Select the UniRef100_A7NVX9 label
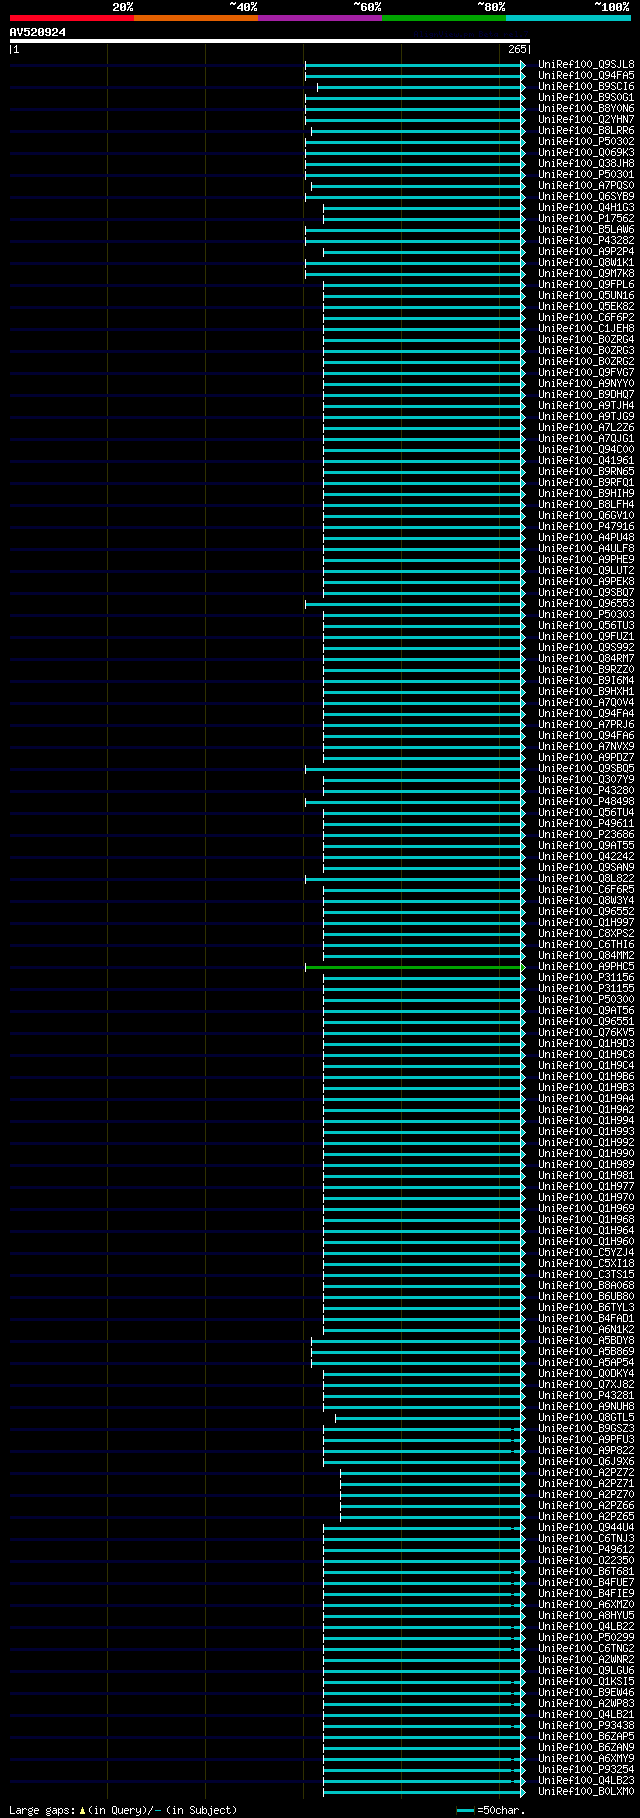 pyautogui.click(x=586, y=747)
